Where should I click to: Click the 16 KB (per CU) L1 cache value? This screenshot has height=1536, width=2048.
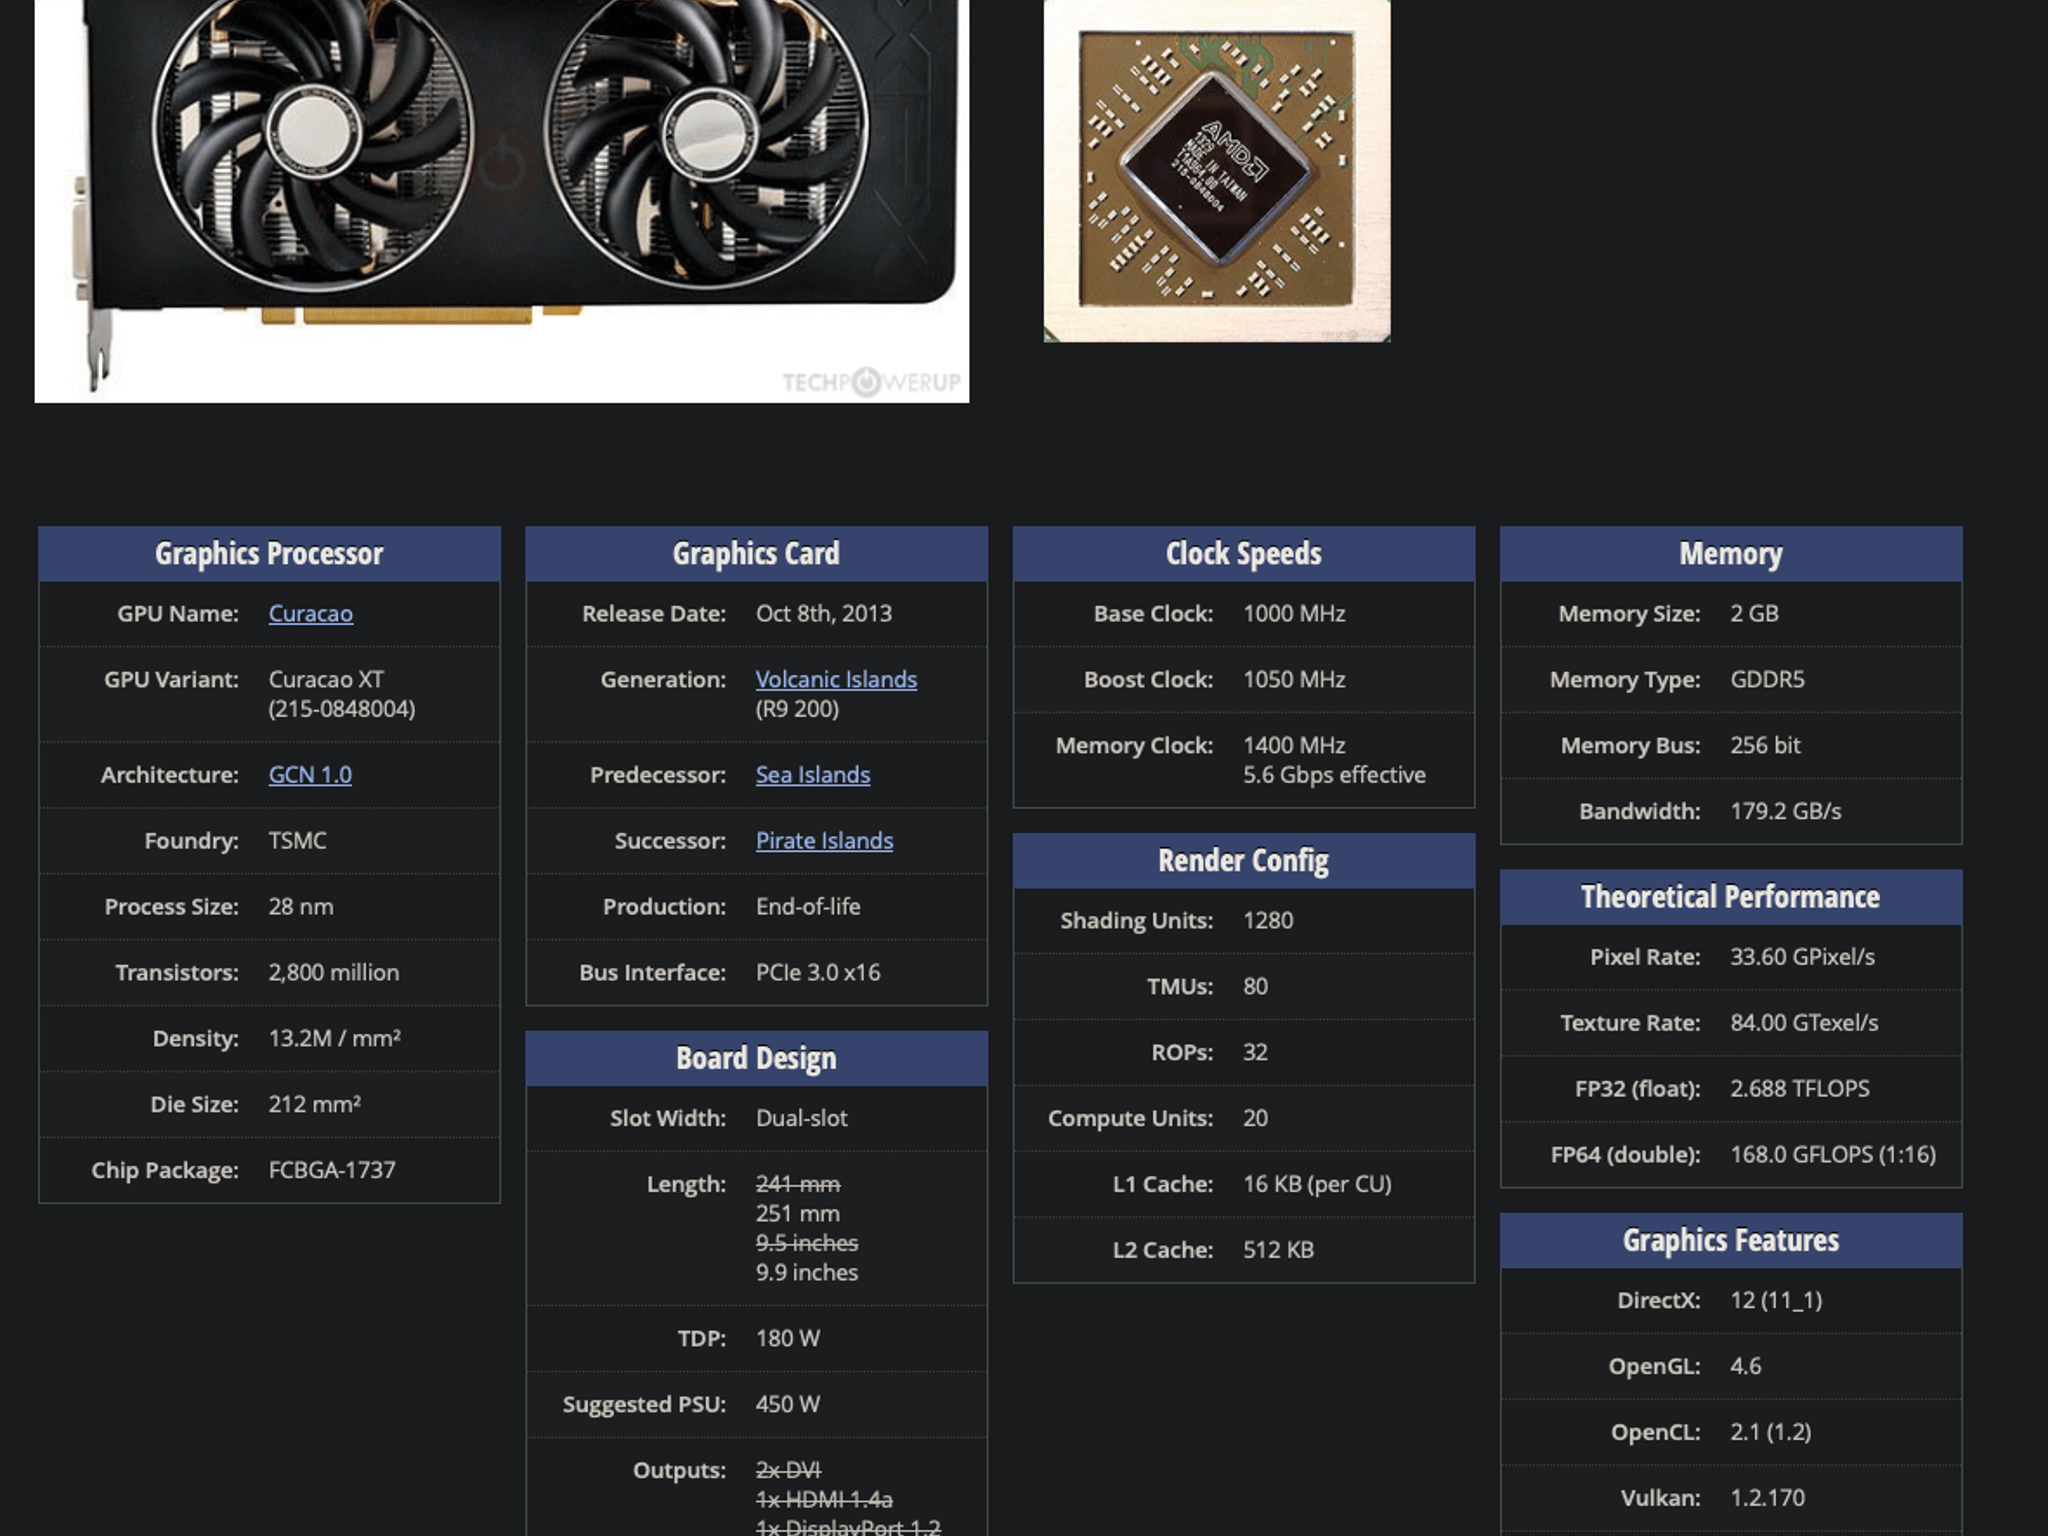click(x=1317, y=1185)
